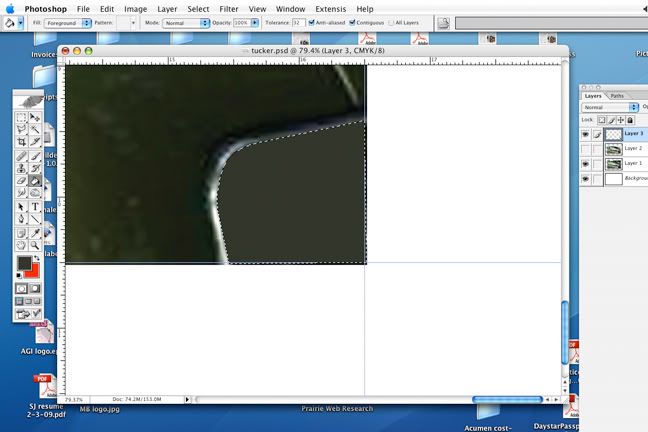Reset to default black and white colors
This screenshot has height=432, width=648.
(19, 275)
